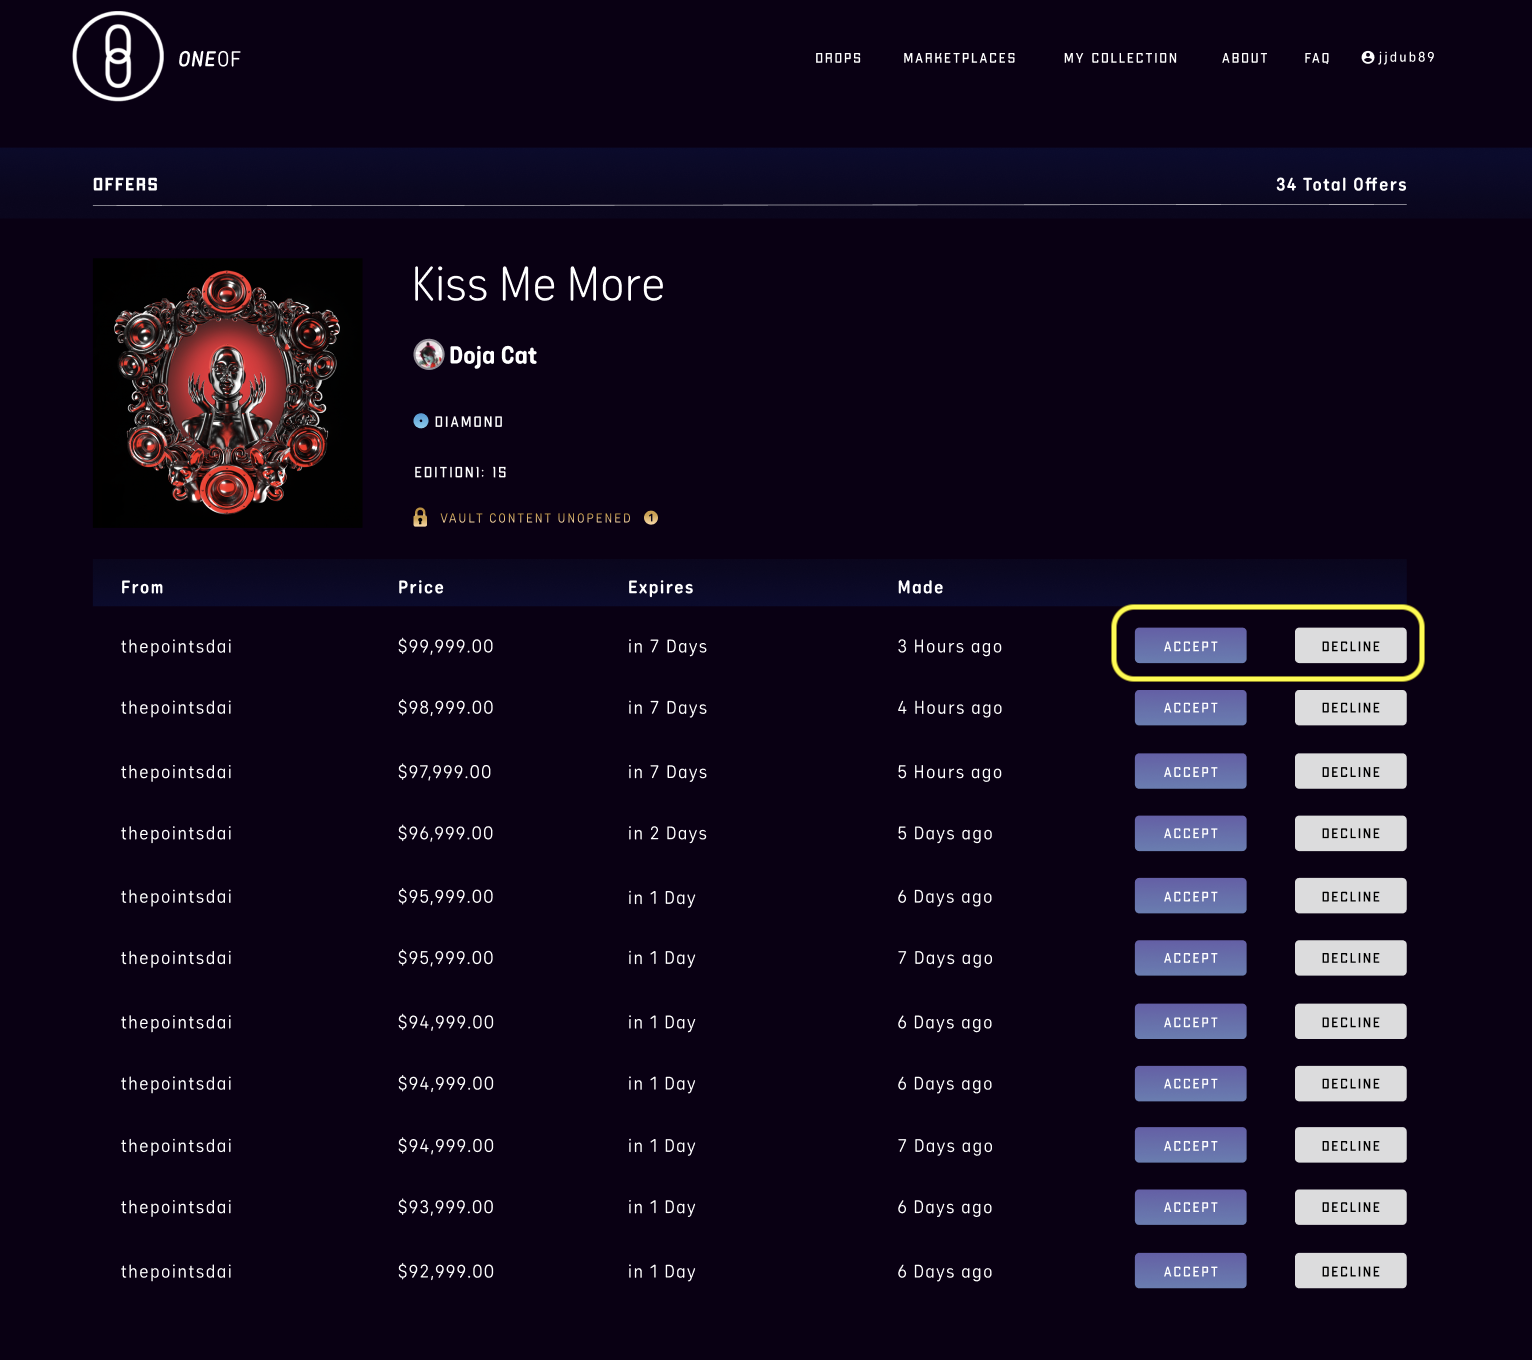The width and height of the screenshot is (1532, 1360).
Task: Click the Made column header
Action: click(x=921, y=587)
